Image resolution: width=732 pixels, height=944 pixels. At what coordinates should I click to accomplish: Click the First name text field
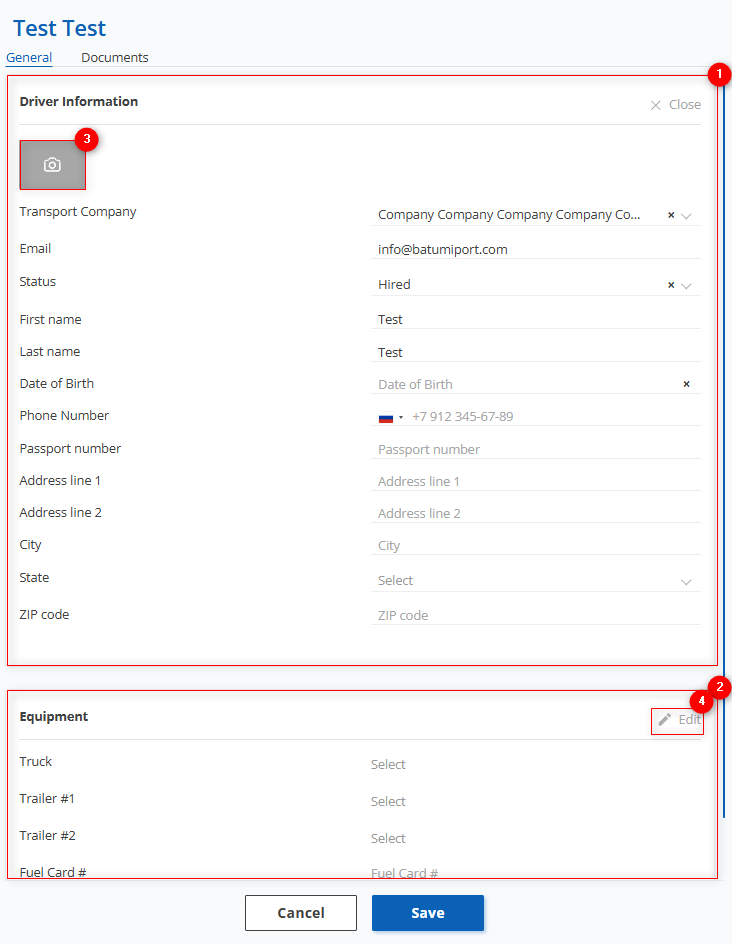pos(535,320)
